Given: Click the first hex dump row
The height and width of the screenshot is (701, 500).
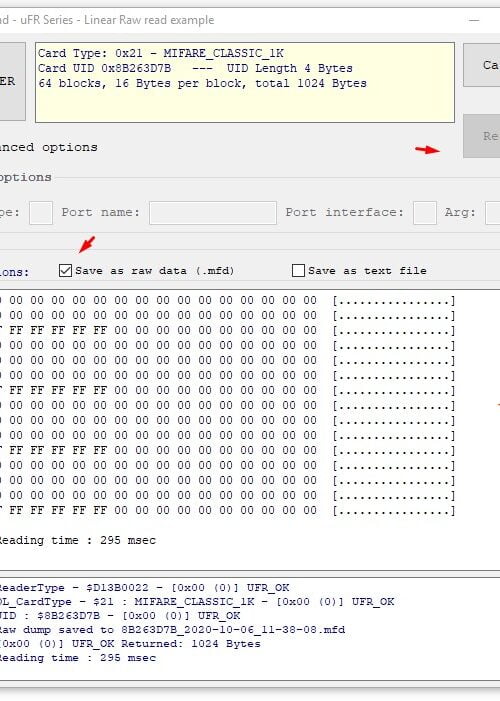Looking at the screenshot, I should tap(227, 300).
